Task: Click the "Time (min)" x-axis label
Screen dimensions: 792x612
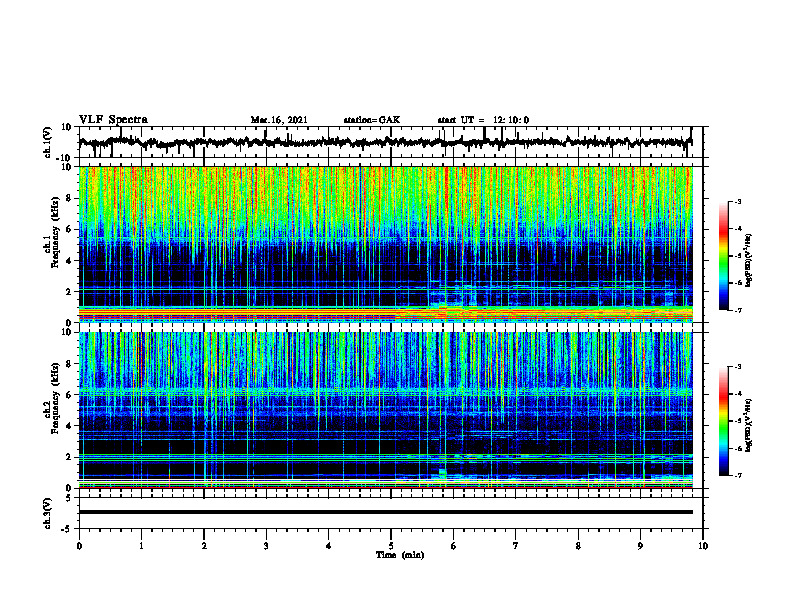Action: [x=400, y=555]
